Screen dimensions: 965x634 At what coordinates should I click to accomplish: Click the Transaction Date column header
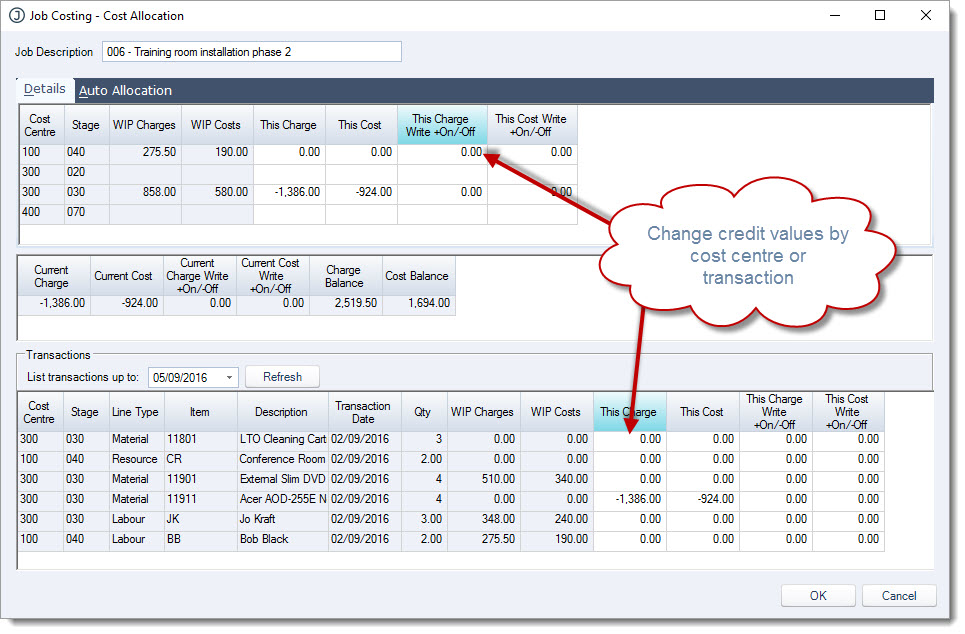(x=364, y=412)
